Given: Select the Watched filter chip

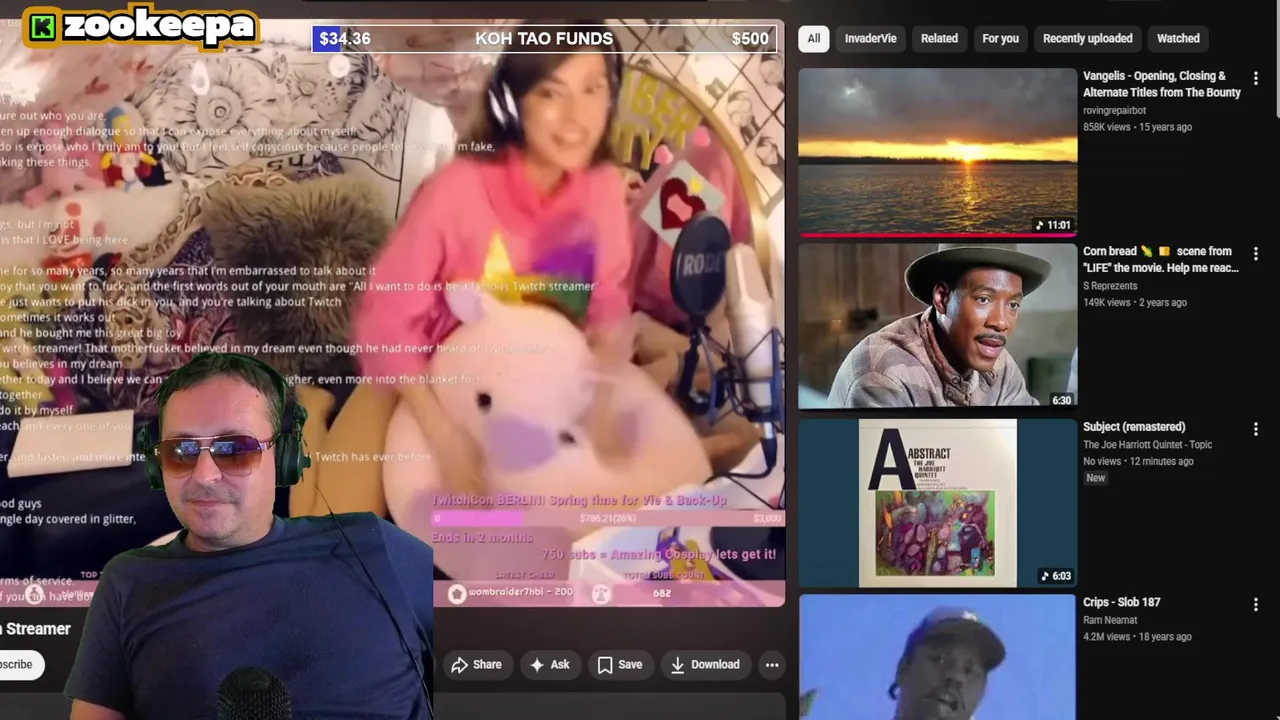Looking at the screenshot, I should [x=1178, y=38].
